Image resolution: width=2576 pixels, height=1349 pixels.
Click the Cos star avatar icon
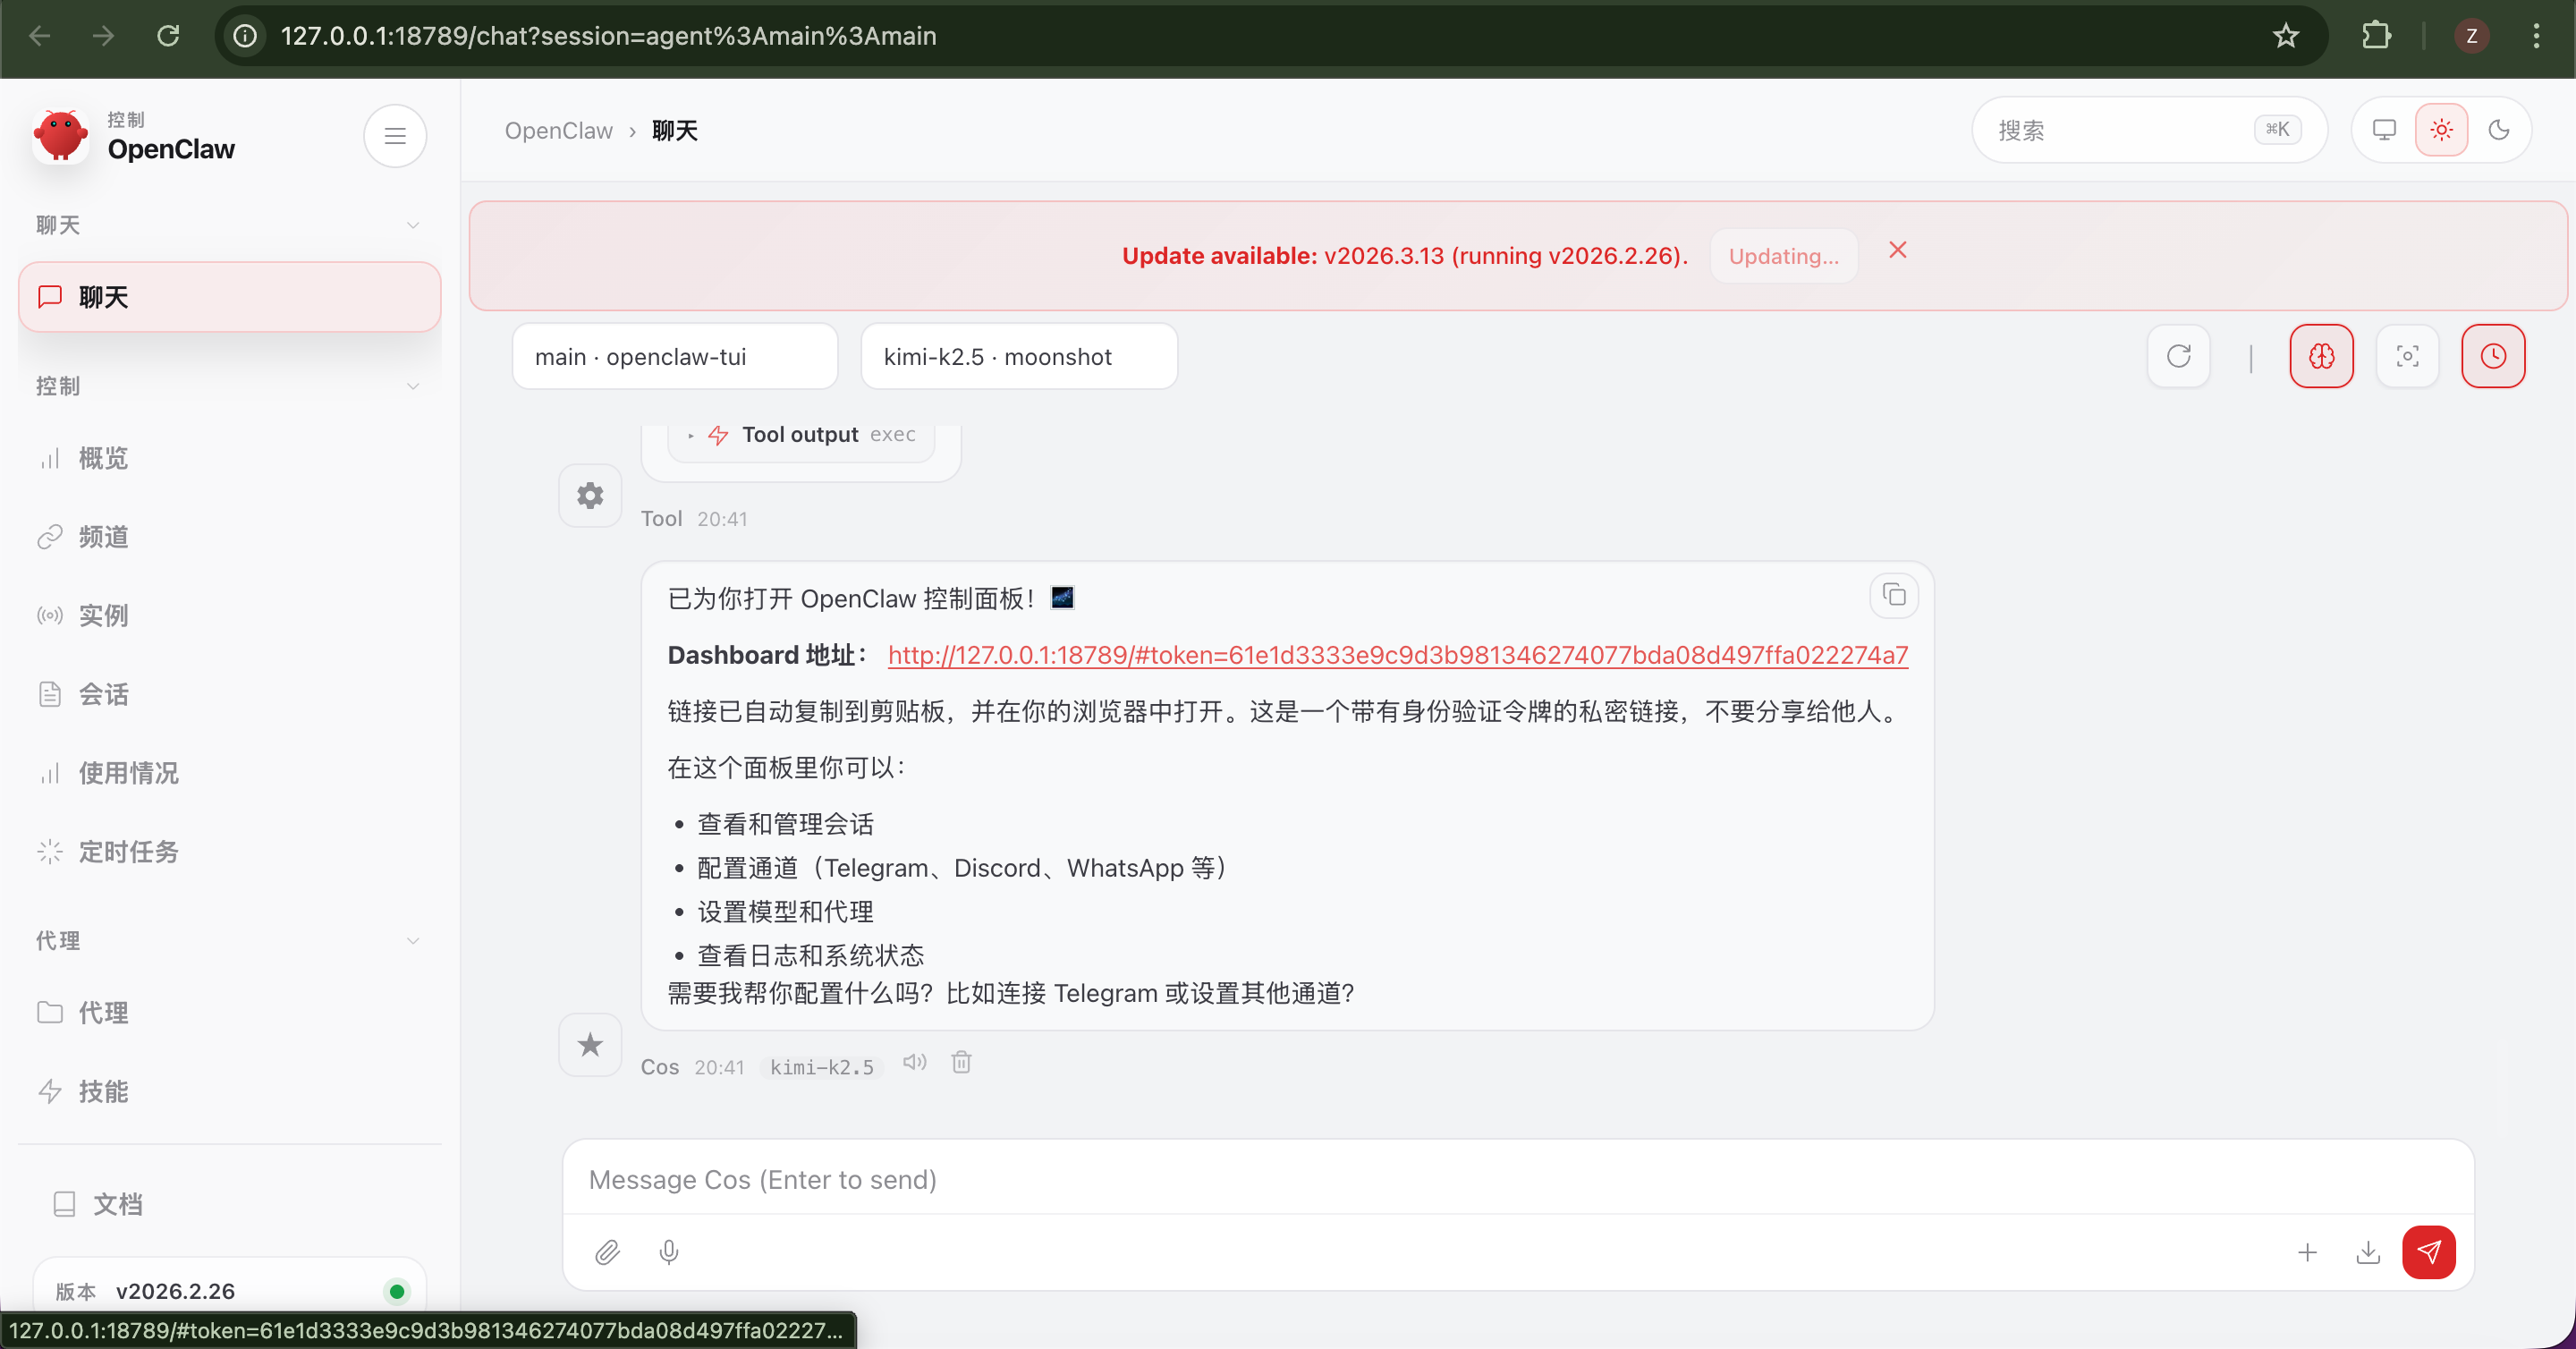pyautogui.click(x=590, y=1045)
